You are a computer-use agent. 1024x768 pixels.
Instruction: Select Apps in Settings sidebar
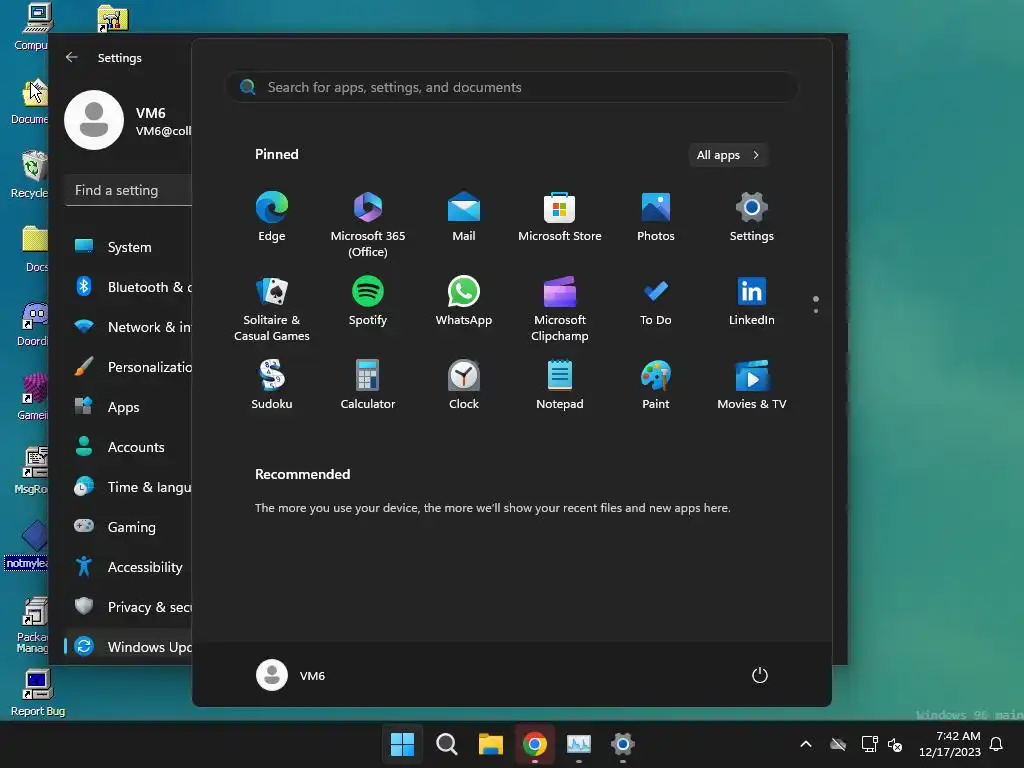129,407
